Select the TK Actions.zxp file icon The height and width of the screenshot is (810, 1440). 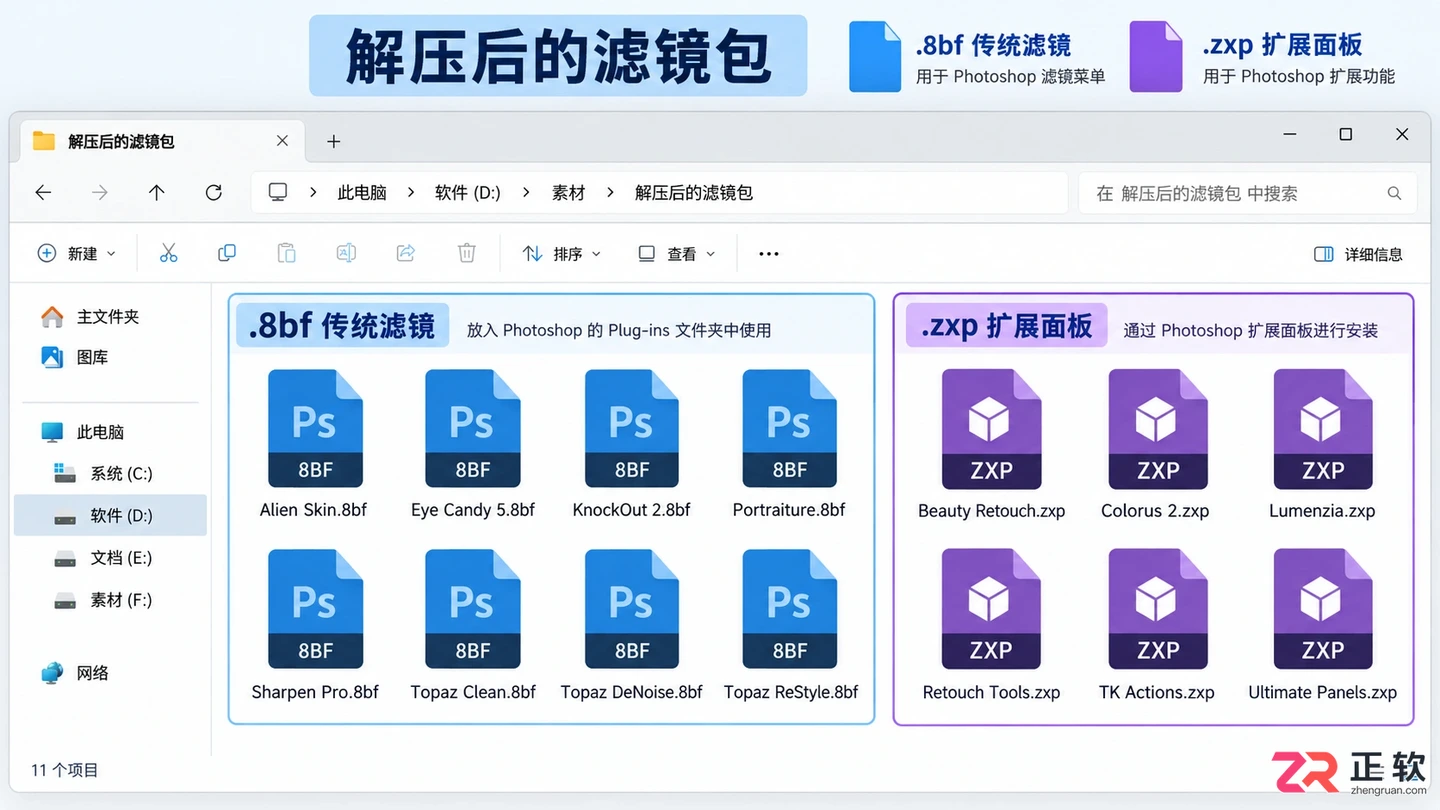coord(1157,609)
